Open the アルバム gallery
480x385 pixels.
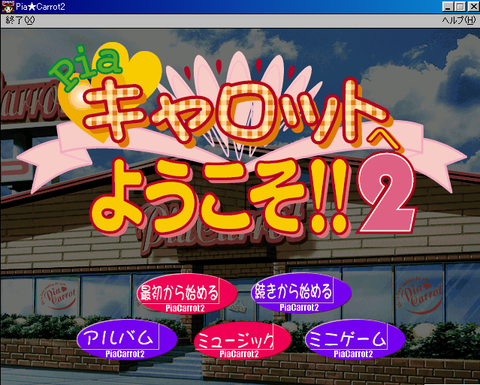(x=127, y=339)
